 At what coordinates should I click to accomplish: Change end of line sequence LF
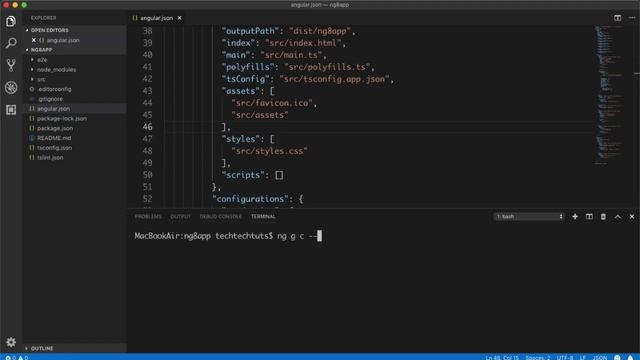[x=582, y=358]
